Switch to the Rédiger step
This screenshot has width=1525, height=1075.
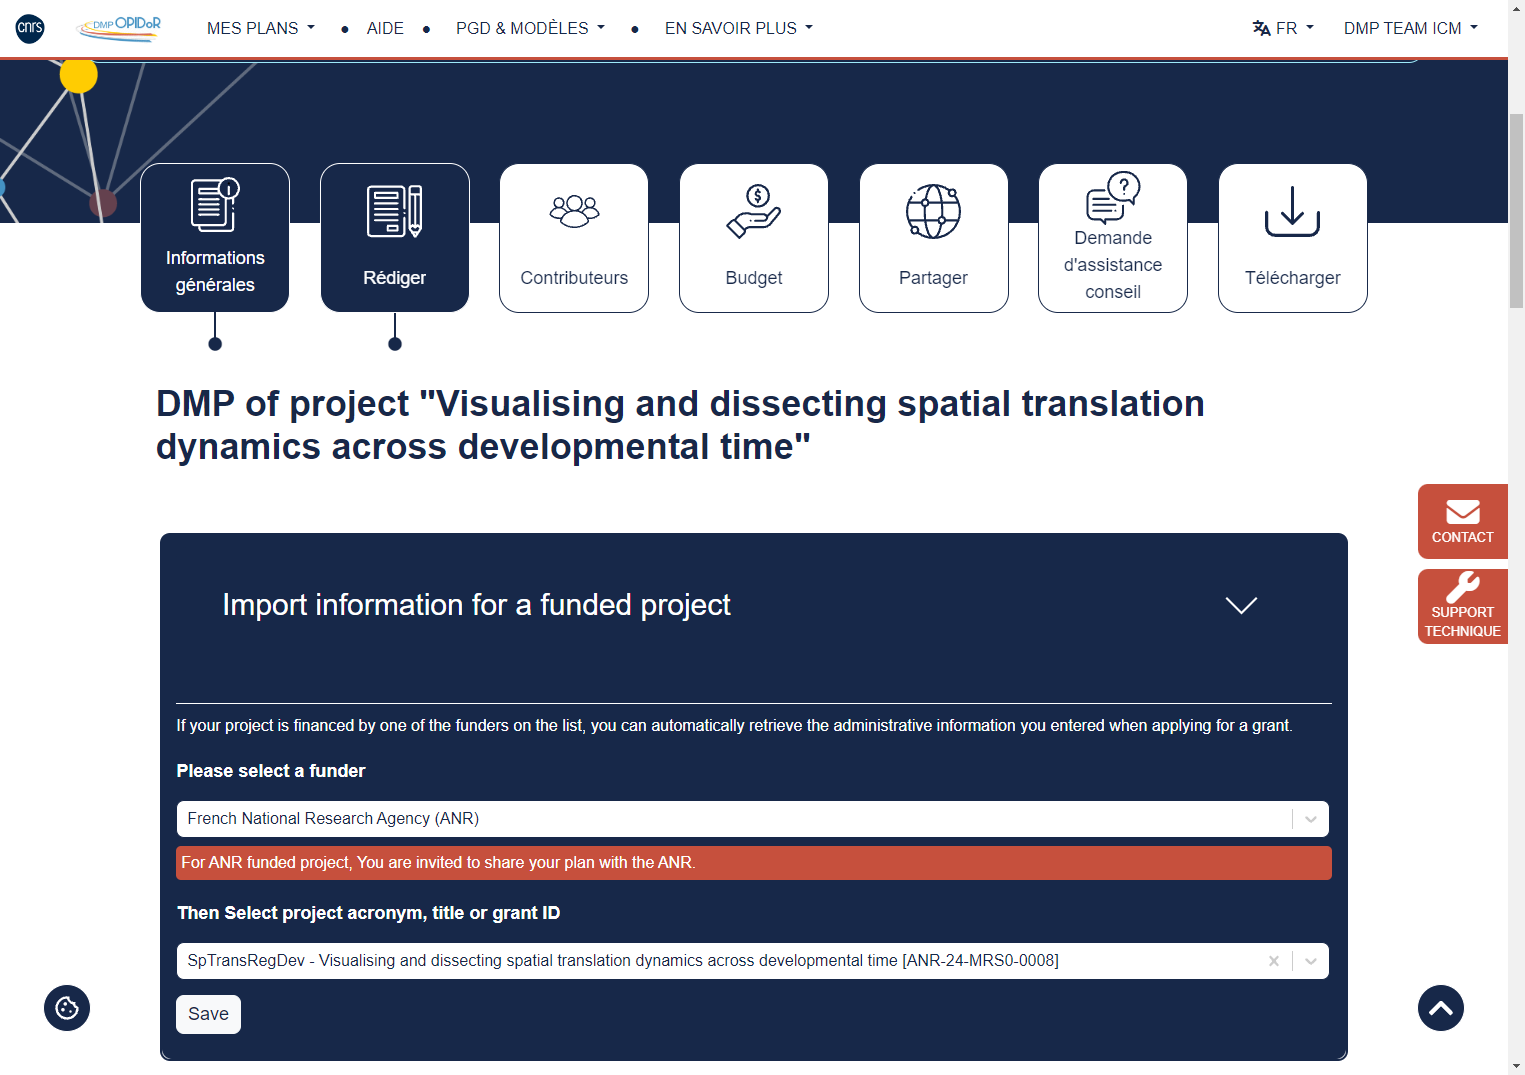395,238
